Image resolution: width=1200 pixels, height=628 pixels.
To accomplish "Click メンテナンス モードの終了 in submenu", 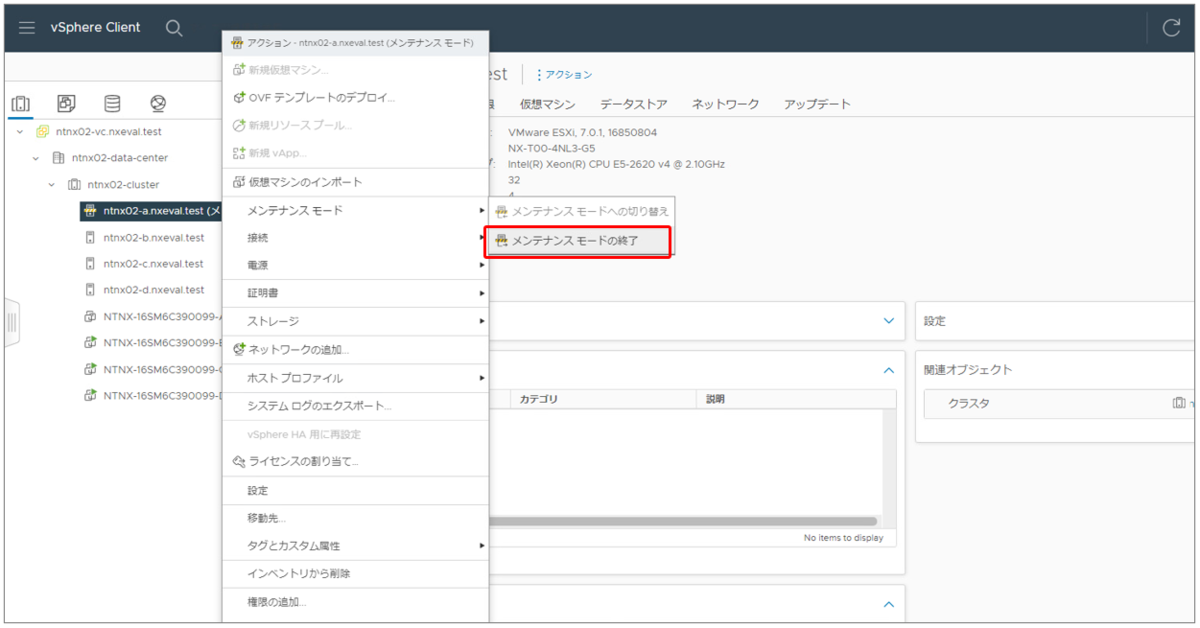I will pyautogui.click(x=578, y=241).
